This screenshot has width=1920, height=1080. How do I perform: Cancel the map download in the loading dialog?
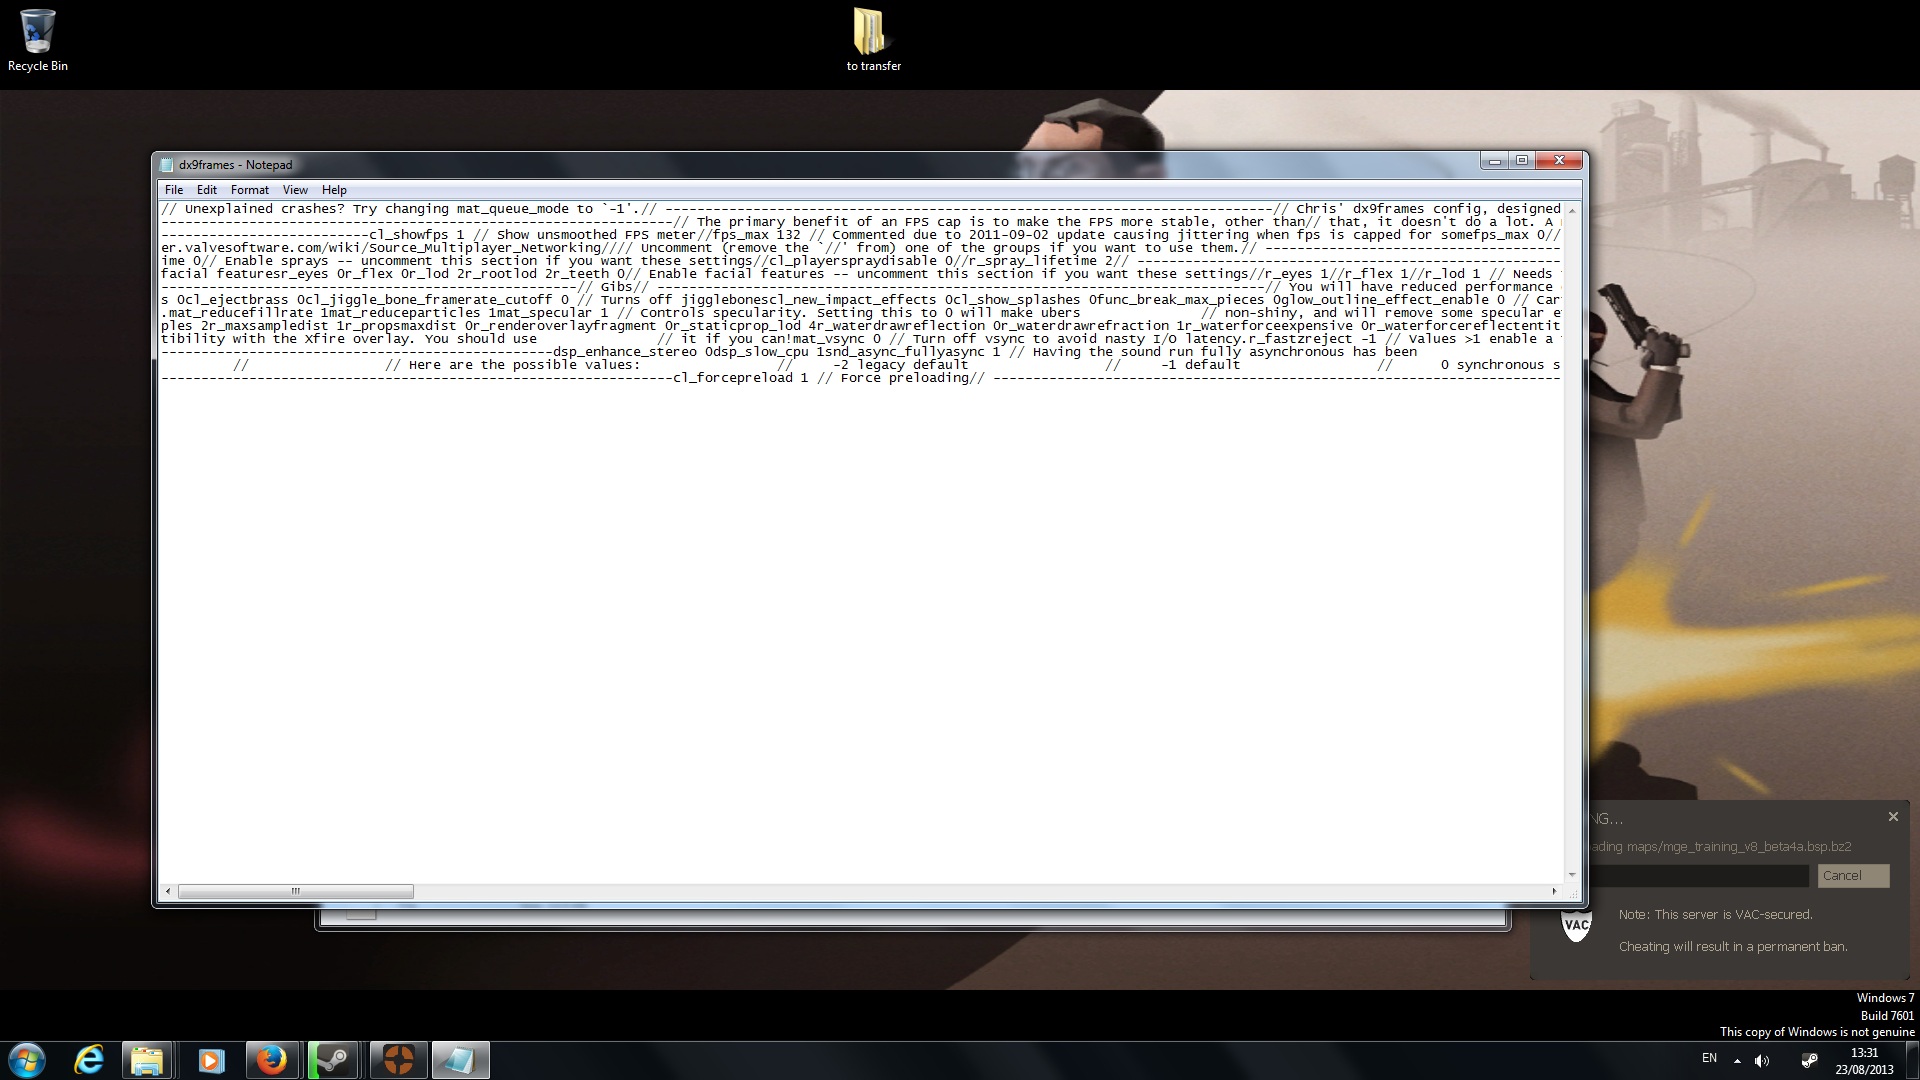click(1853, 876)
